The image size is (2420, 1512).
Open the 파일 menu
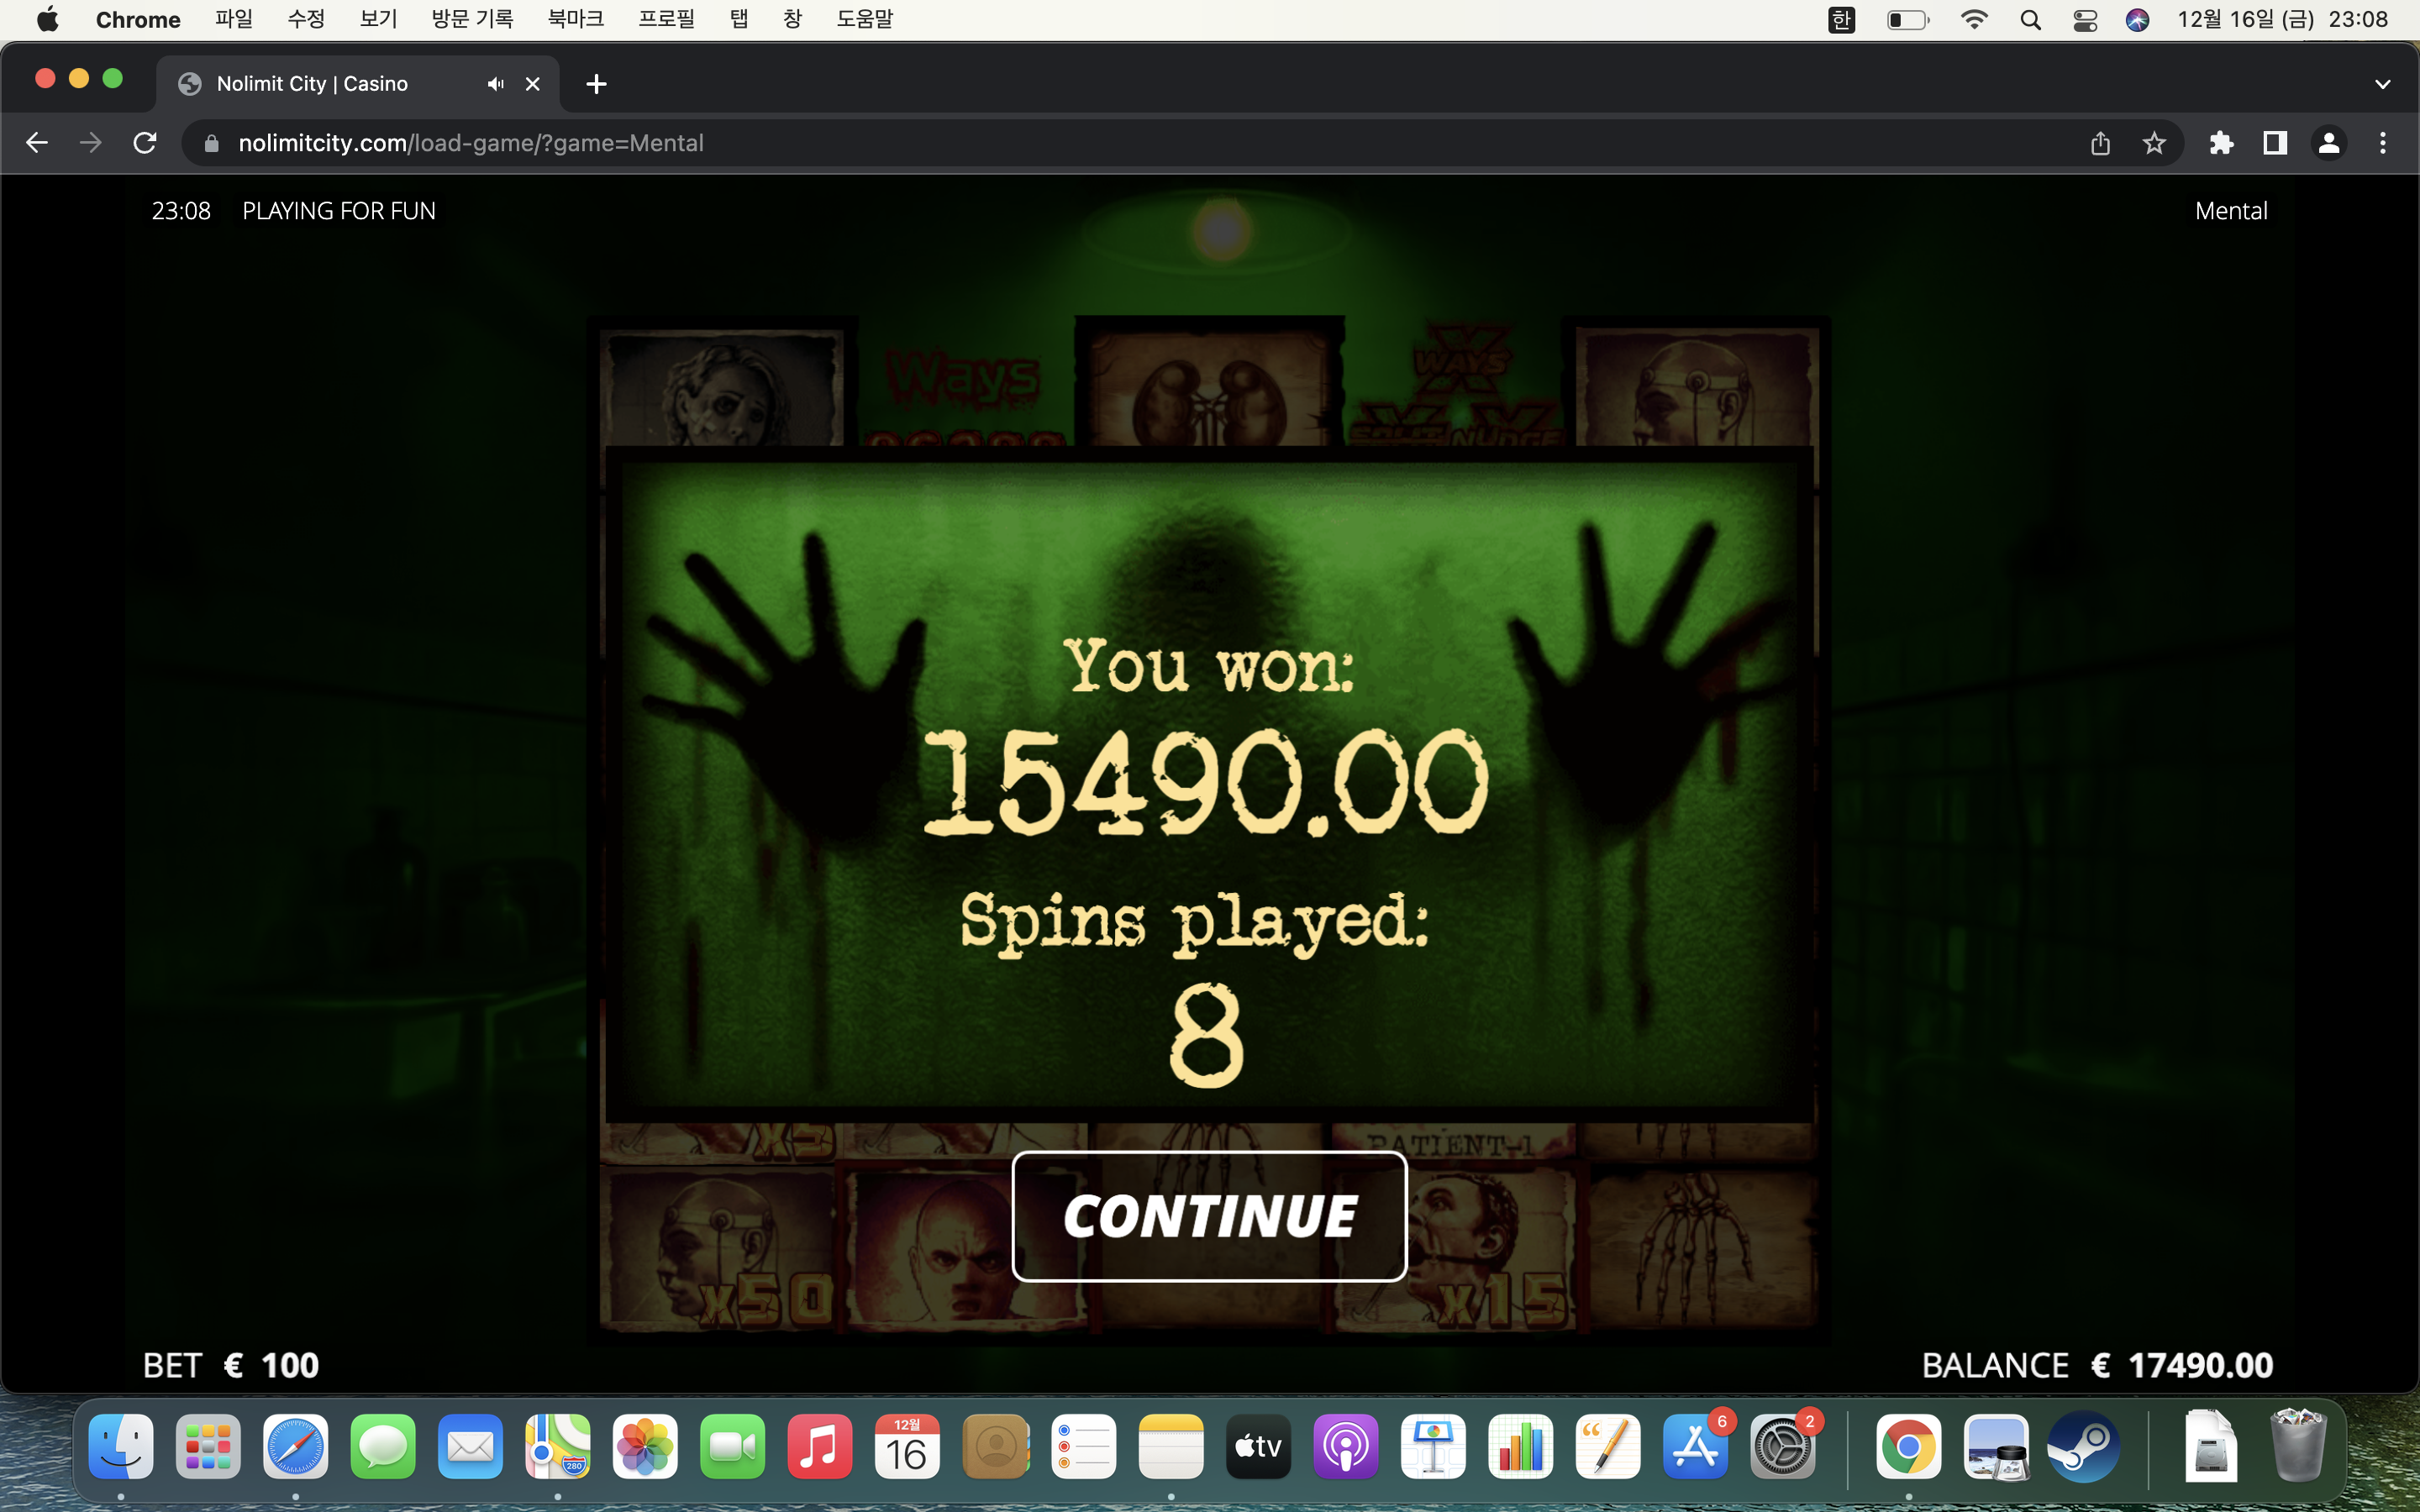click(x=234, y=19)
